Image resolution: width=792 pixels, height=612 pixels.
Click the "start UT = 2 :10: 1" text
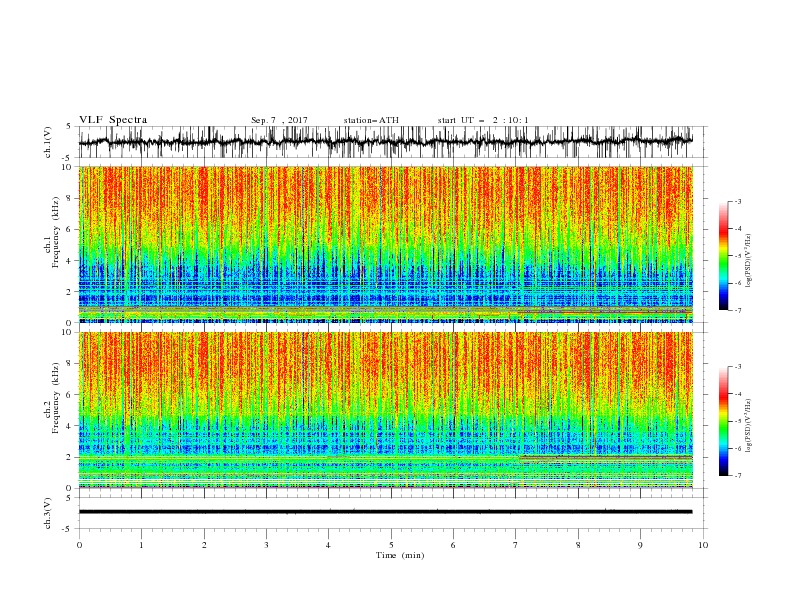[483, 120]
